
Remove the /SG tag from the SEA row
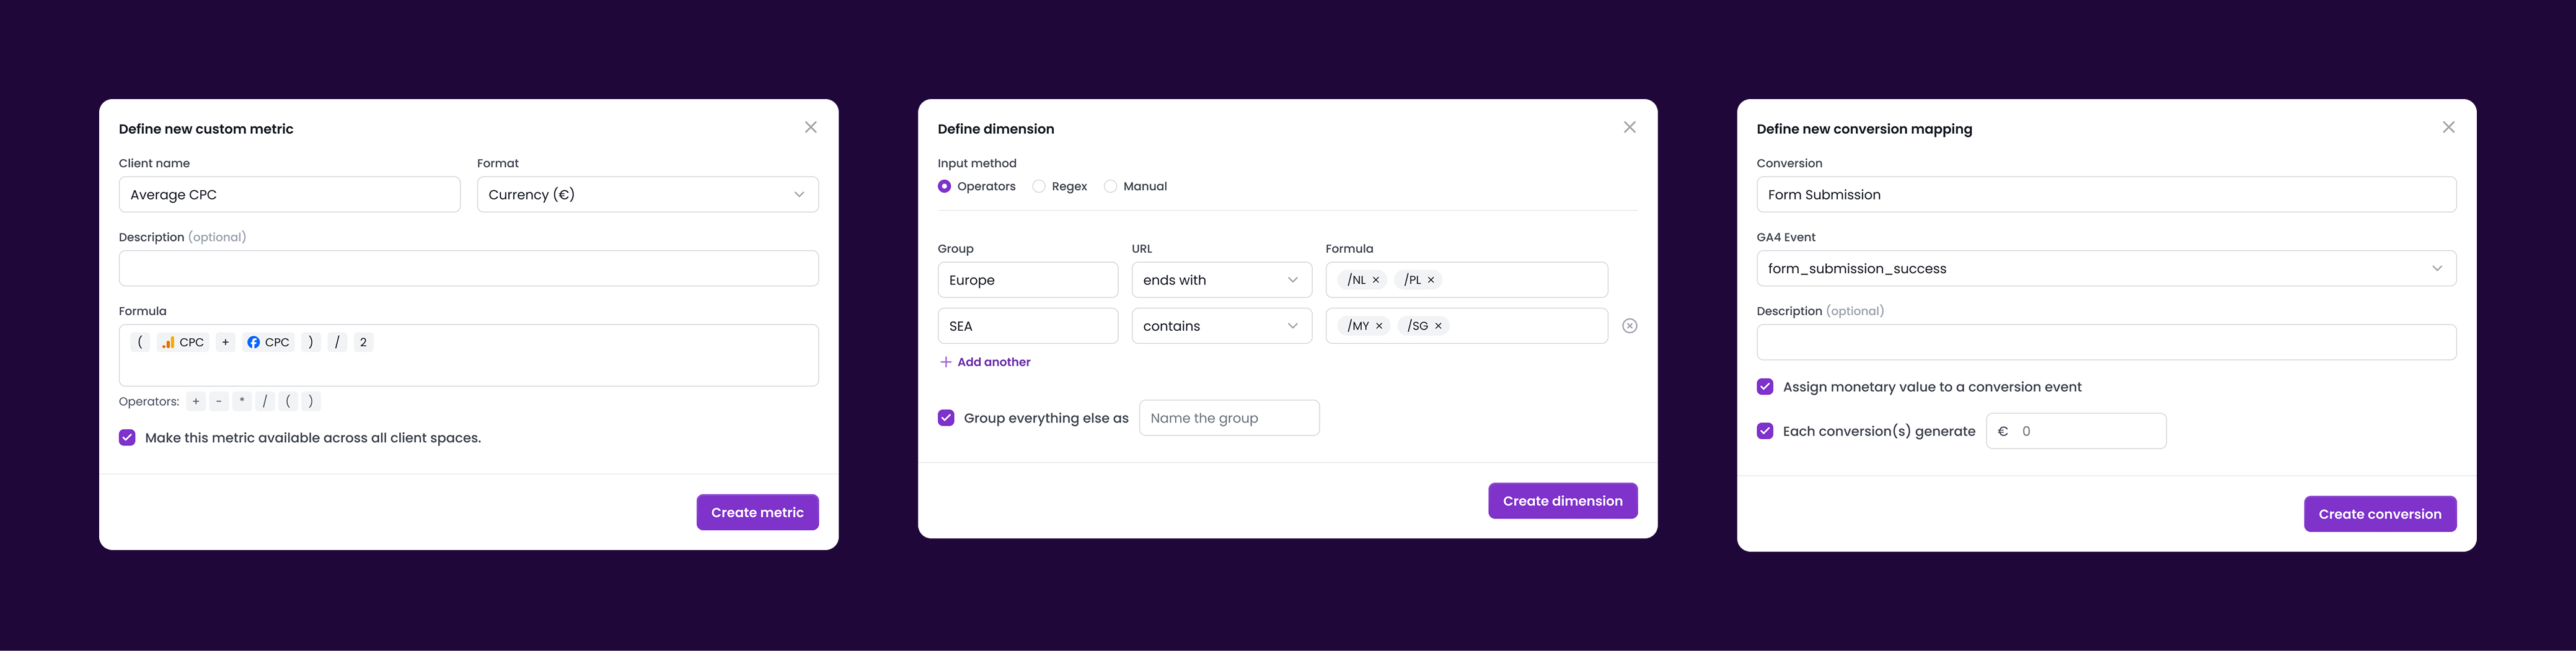click(x=1439, y=325)
